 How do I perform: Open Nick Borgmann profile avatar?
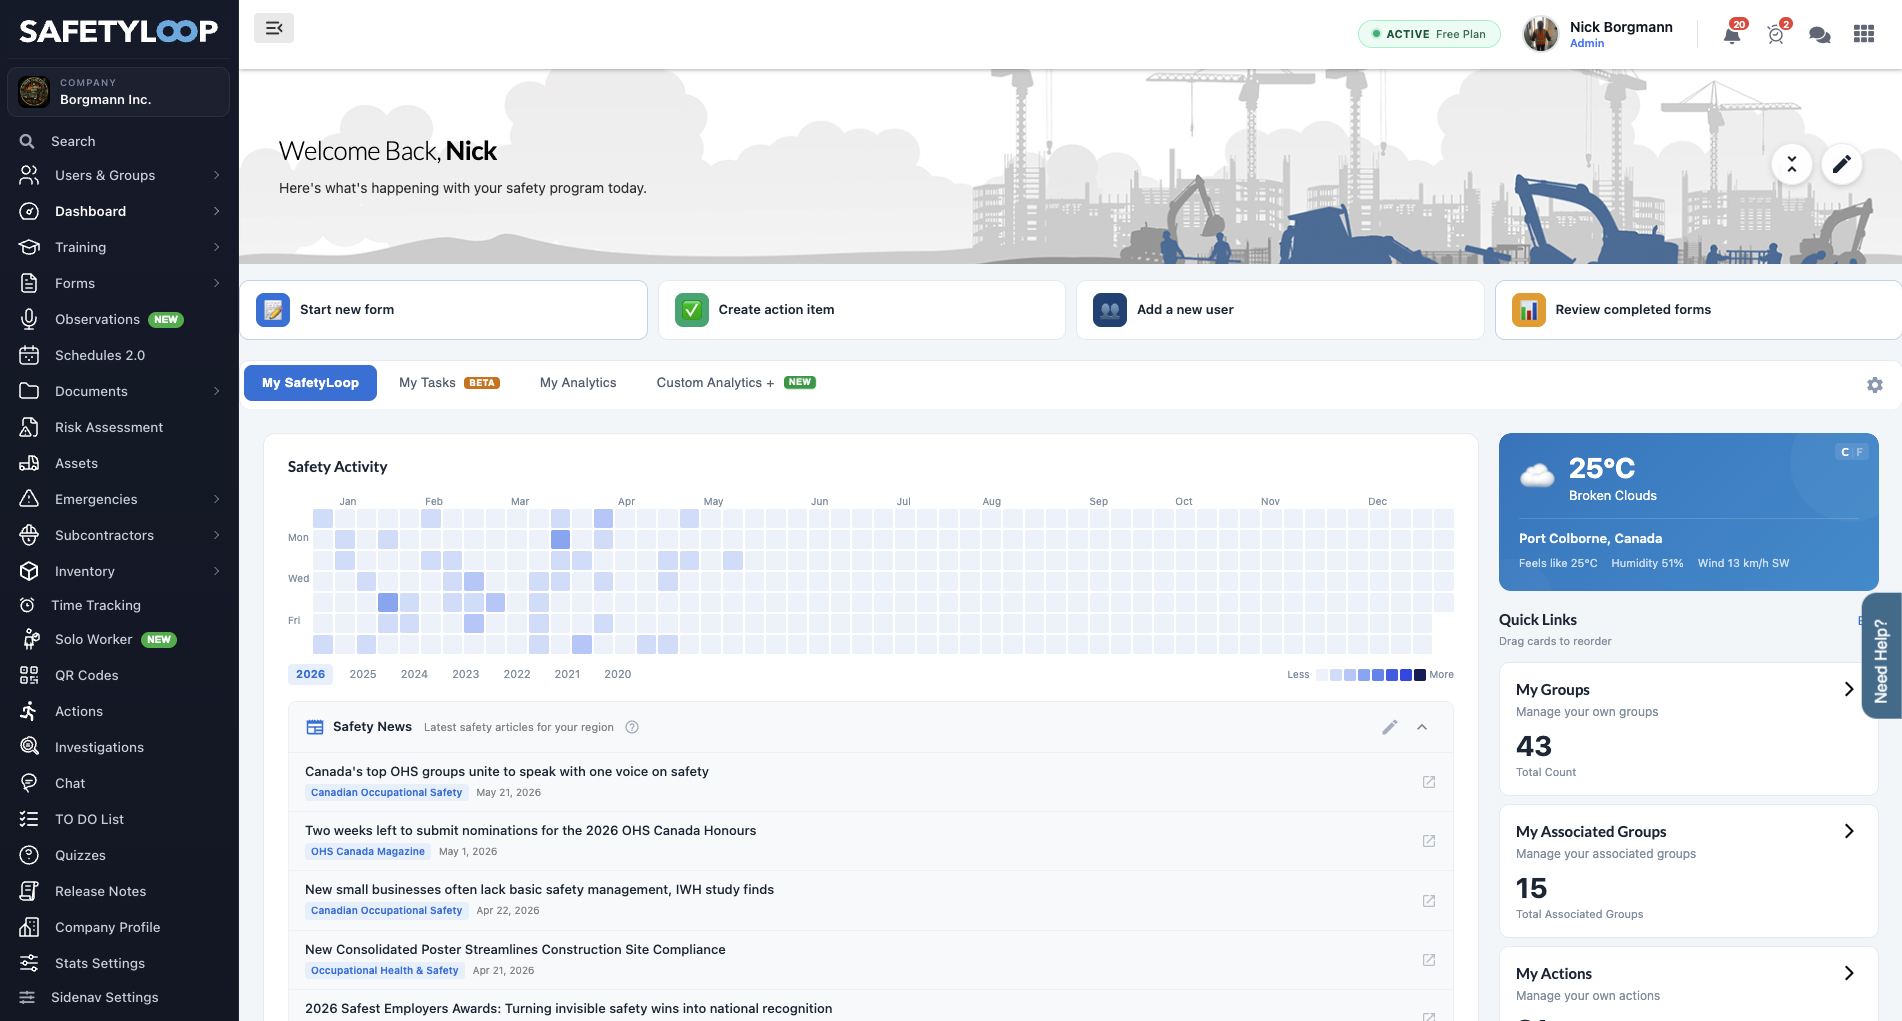click(x=1541, y=34)
